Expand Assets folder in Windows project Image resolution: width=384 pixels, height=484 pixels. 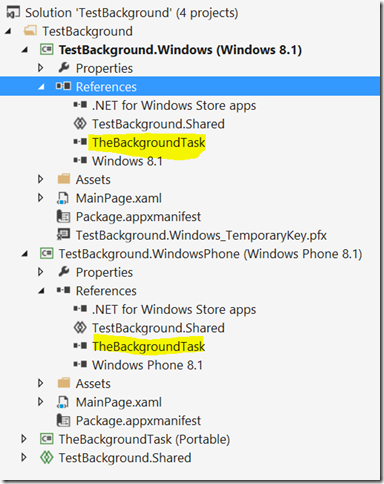coord(41,179)
